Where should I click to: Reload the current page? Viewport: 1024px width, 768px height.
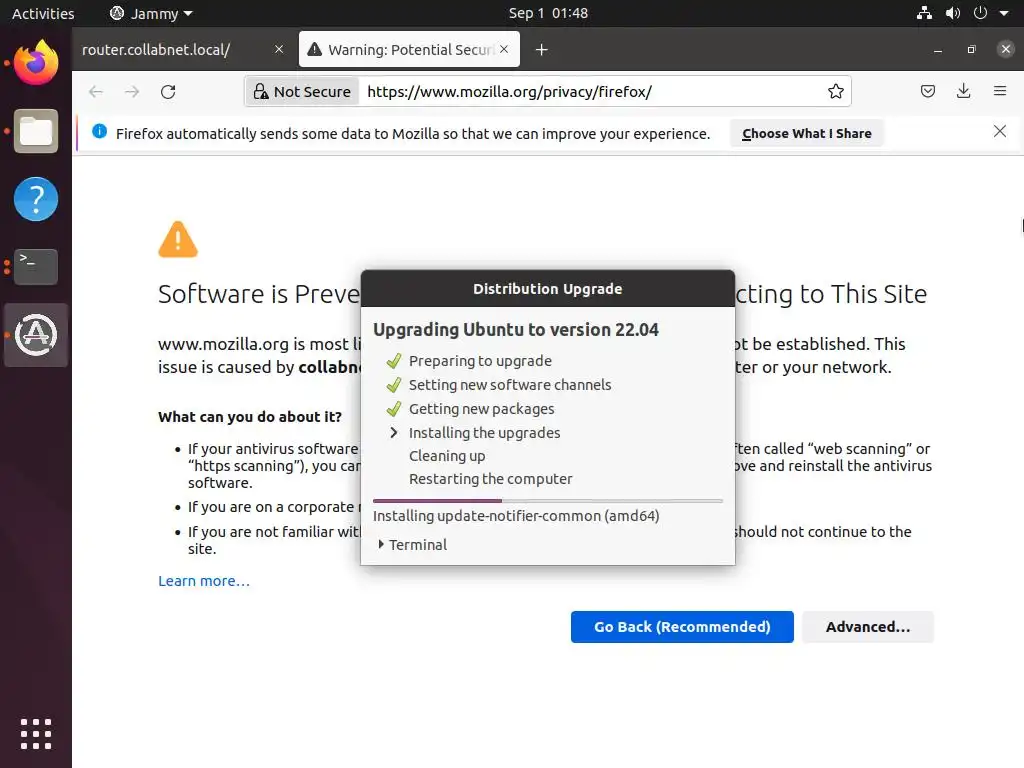pyautogui.click(x=168, y=91)
